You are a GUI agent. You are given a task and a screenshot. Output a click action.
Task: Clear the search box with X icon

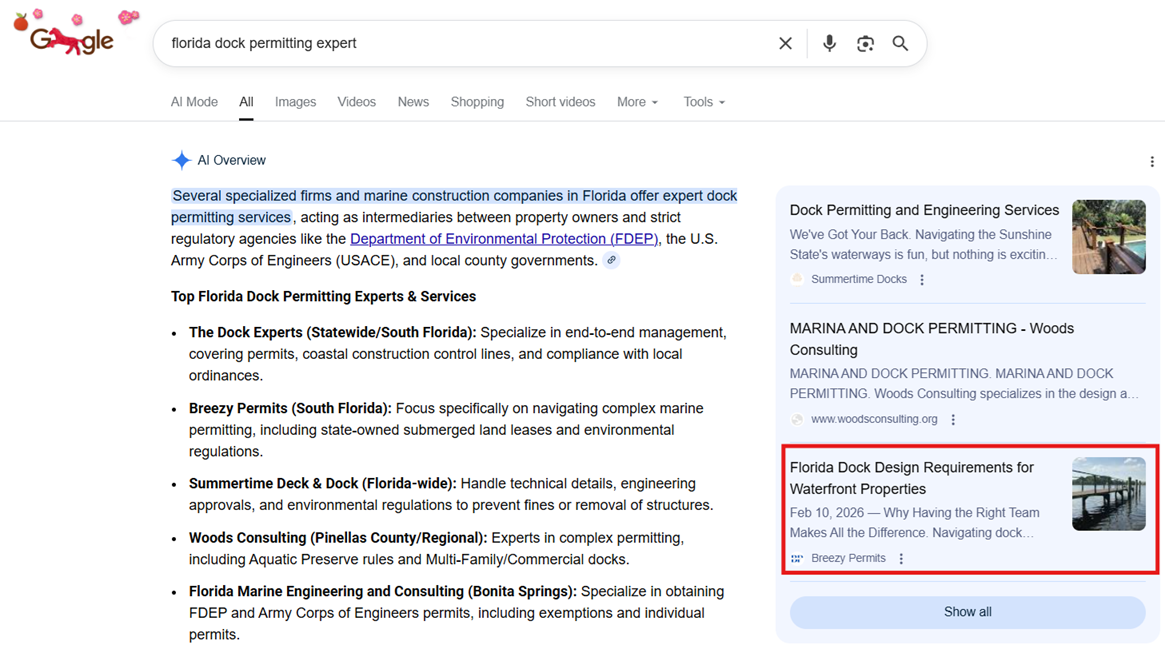(x=785, y=44)
